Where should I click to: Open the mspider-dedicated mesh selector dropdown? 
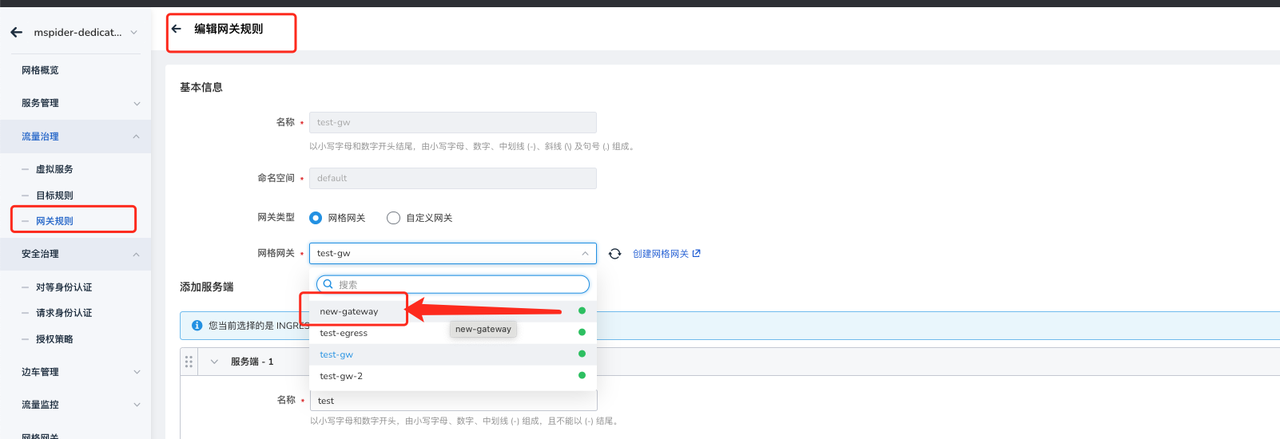coord(134,33)
